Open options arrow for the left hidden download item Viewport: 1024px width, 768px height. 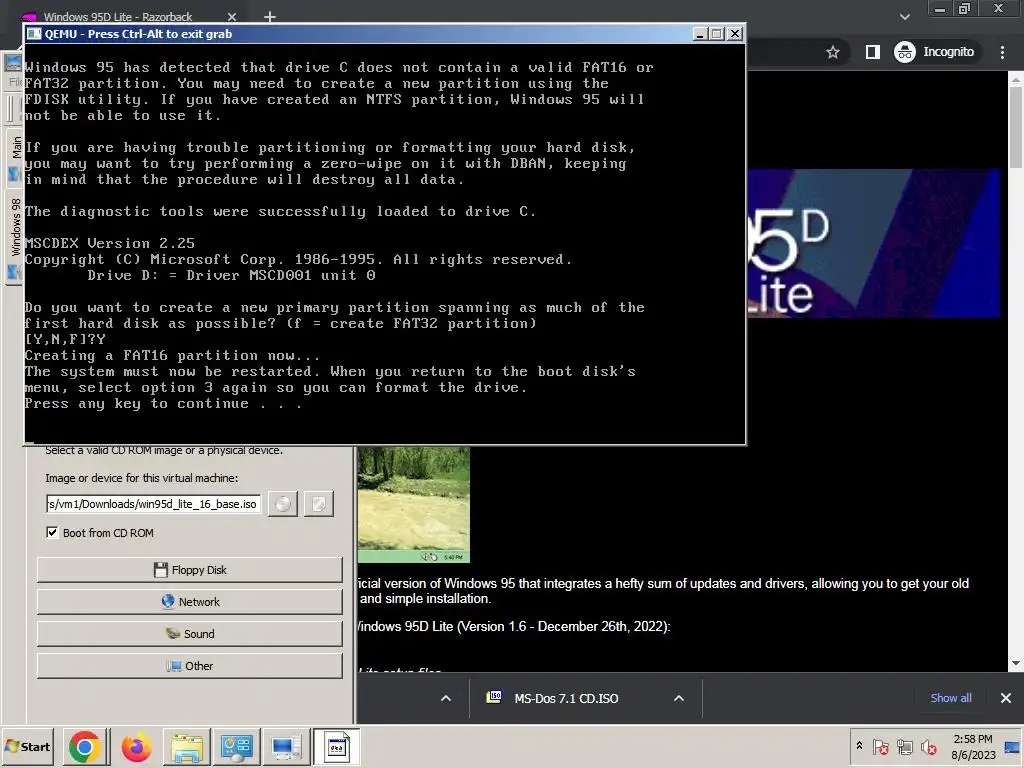pyautogui.click(x=446, y=698)
